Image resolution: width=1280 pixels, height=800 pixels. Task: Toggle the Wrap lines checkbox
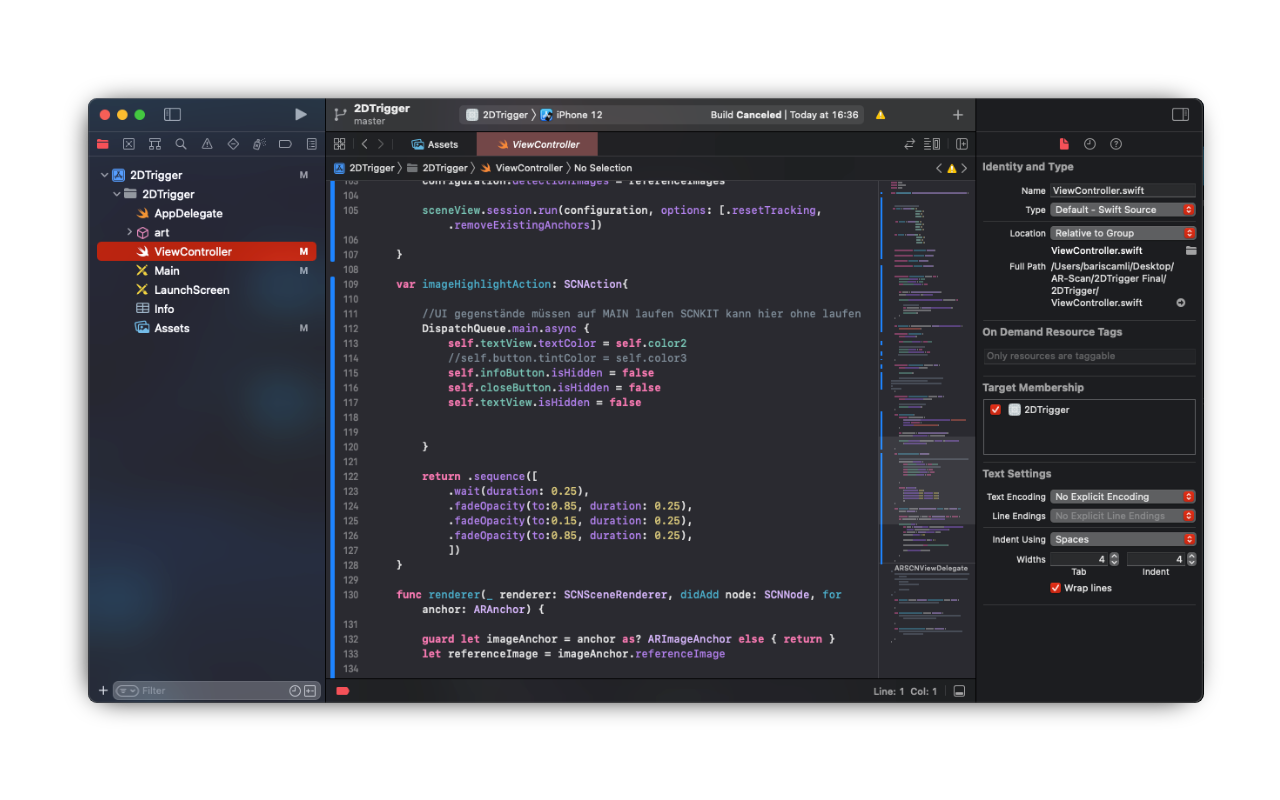click(x=1055, y=588)
